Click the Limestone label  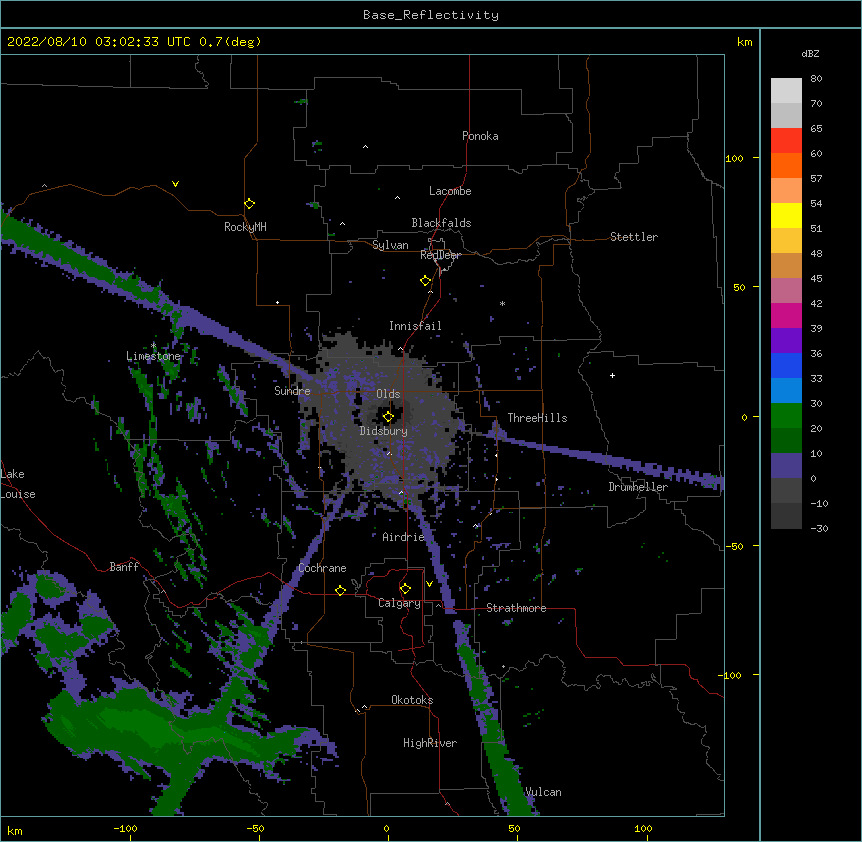[x=153, y=356]
